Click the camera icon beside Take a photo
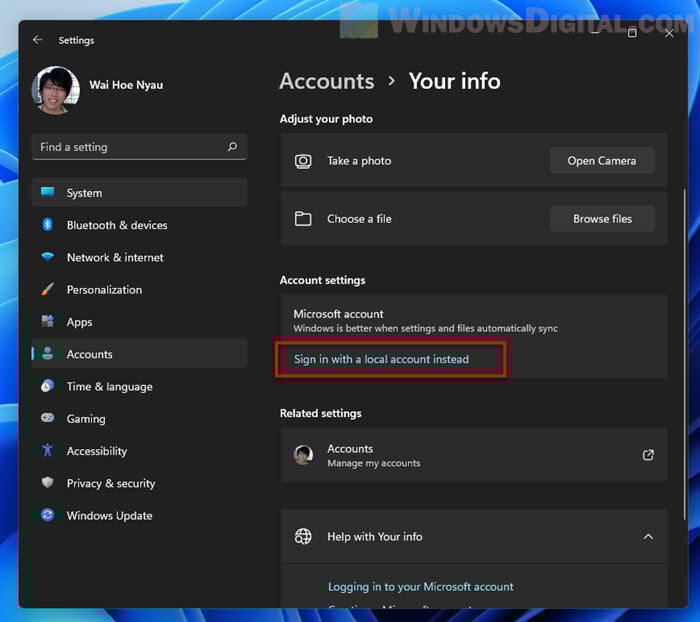The height and width of the screenshot is (622, 700). (x=303, y=161)
